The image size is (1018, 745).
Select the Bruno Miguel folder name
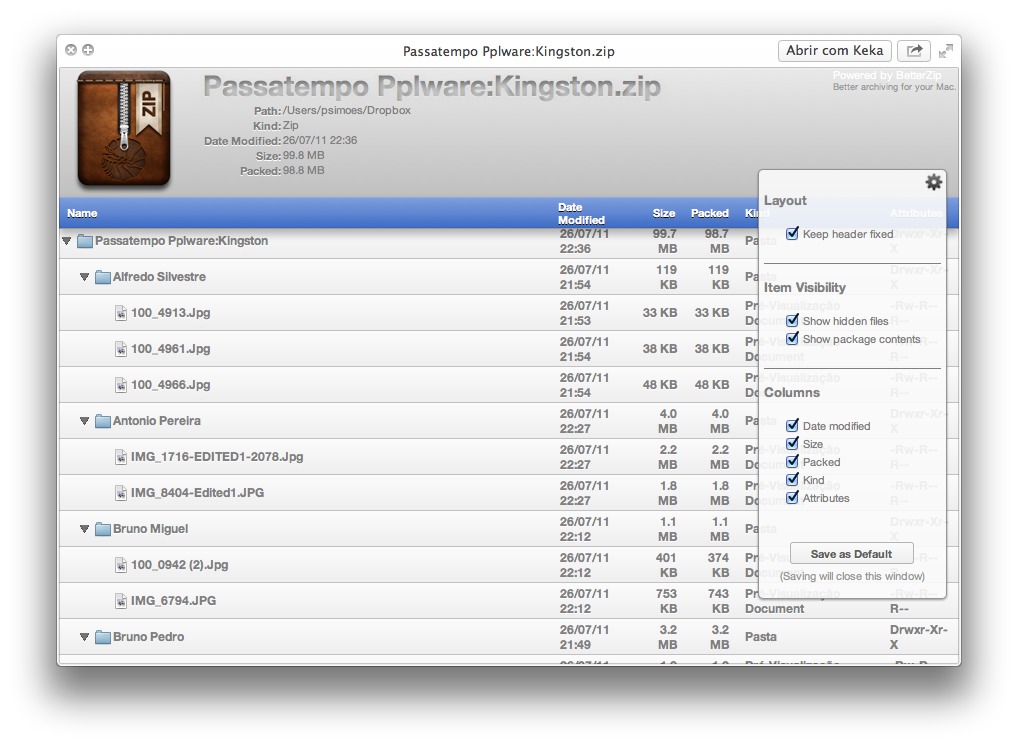151,529
